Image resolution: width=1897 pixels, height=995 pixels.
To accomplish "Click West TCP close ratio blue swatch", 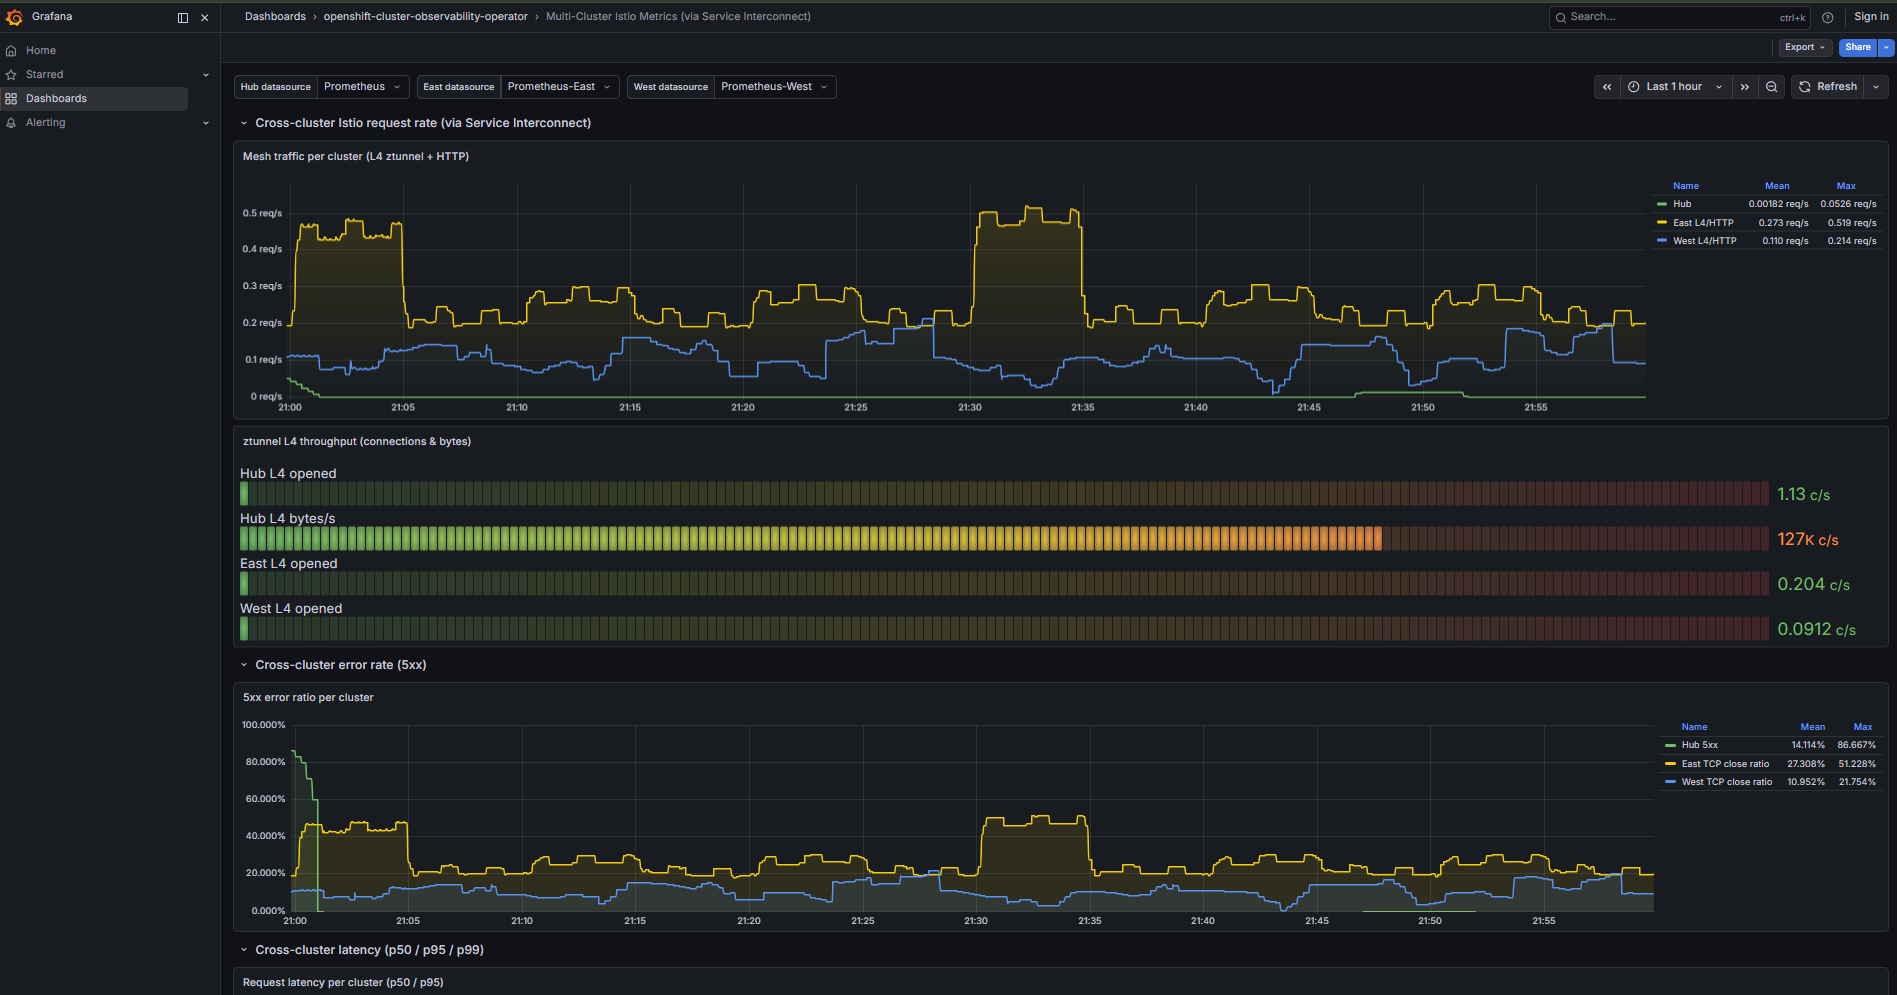I will [x=1670, y=782].
